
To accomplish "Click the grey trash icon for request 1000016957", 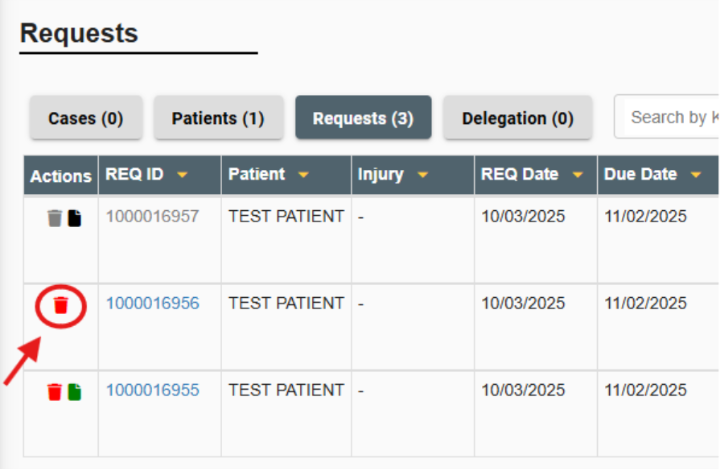I will coord(55,217).
